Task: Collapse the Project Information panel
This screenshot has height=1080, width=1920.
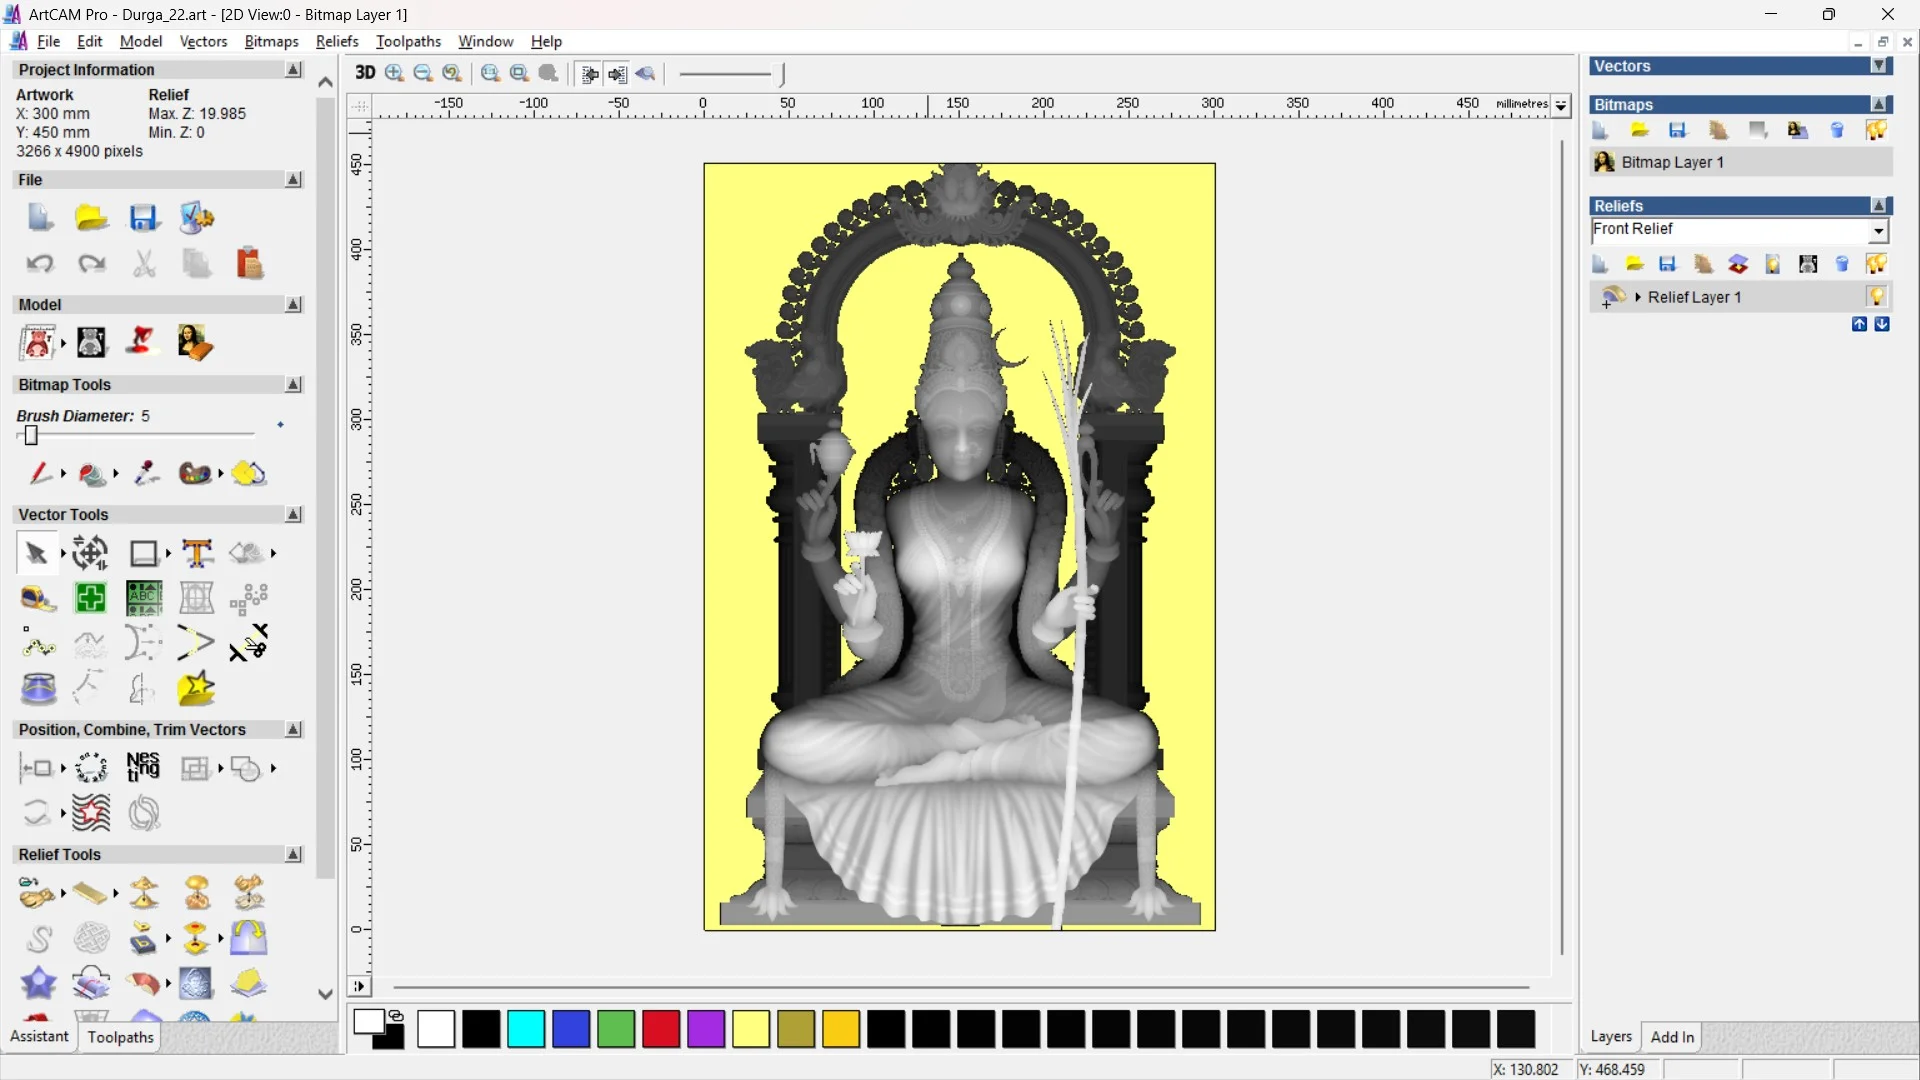Action: tap(293, 69)
